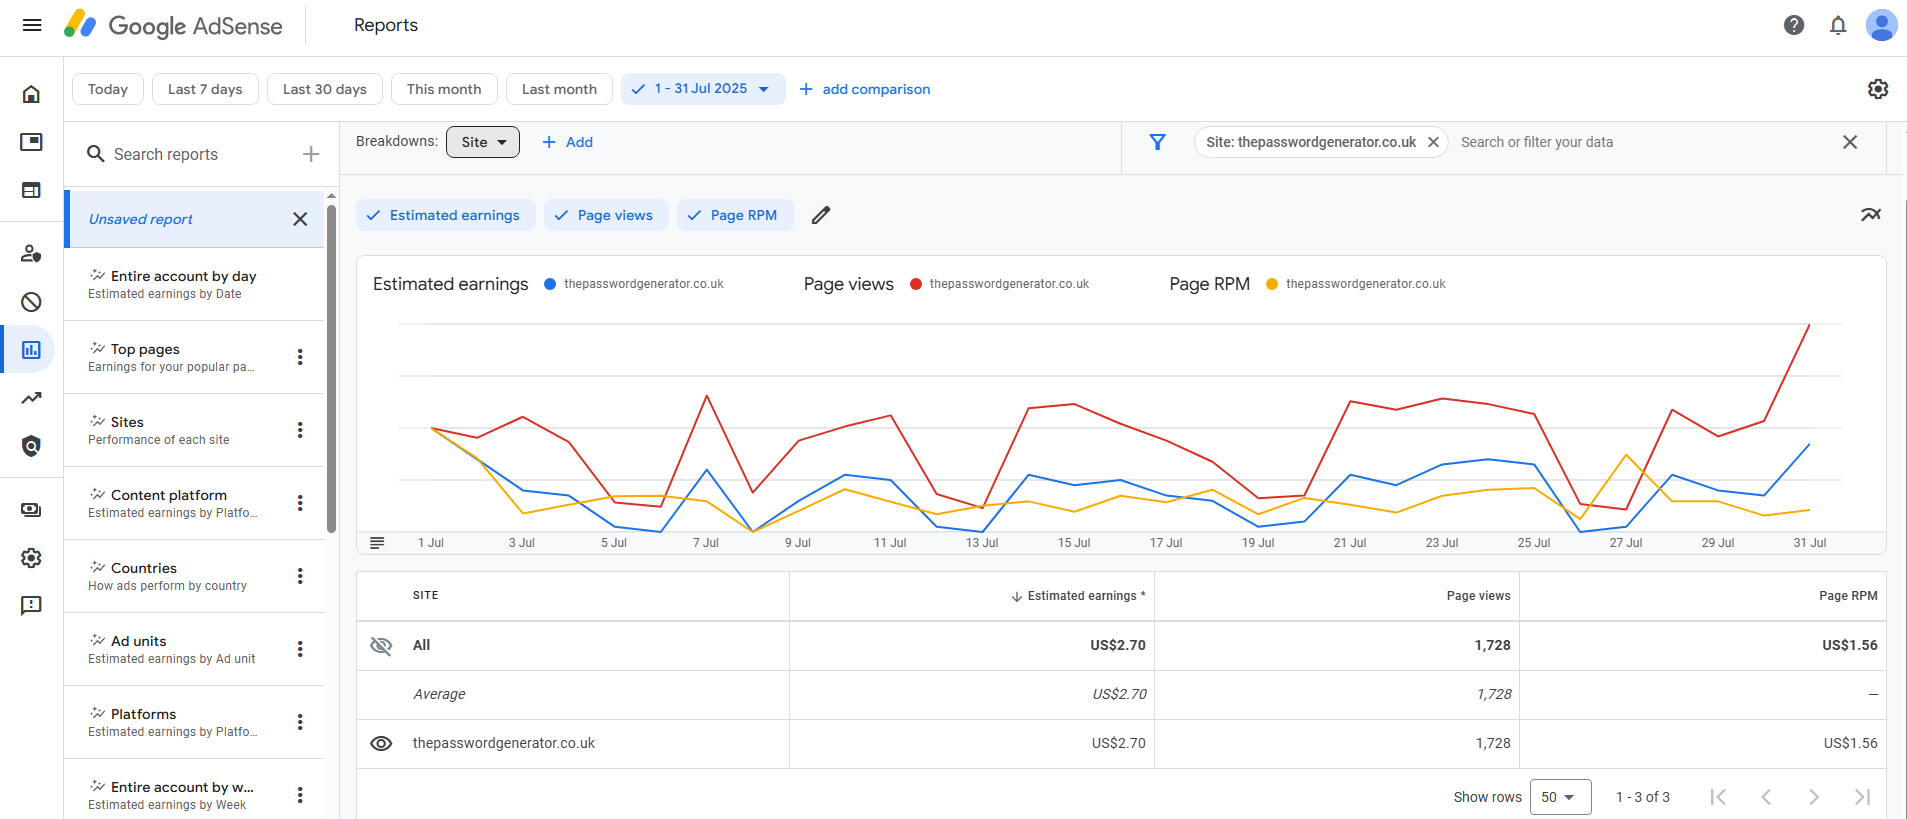Focus Search or filter your data field
Screen dimensions: 1907x819
coord(1640,142)
